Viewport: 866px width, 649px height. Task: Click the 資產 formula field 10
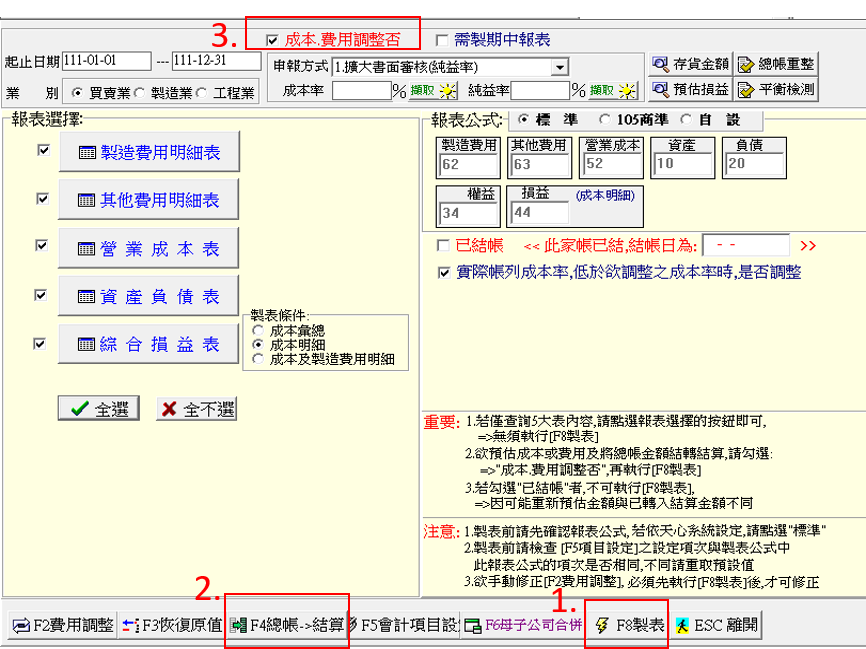[x=683, y=164]
